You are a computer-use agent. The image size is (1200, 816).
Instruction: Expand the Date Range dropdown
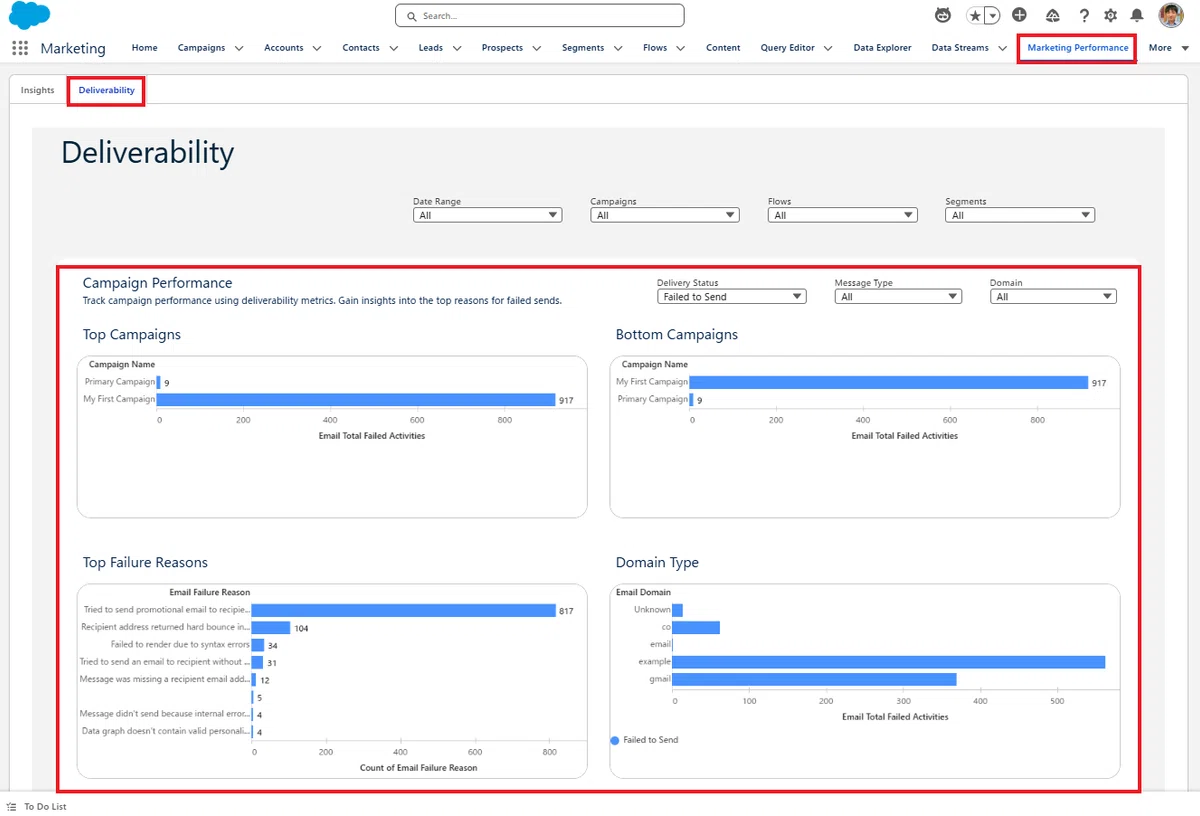(x=488, y=215)
